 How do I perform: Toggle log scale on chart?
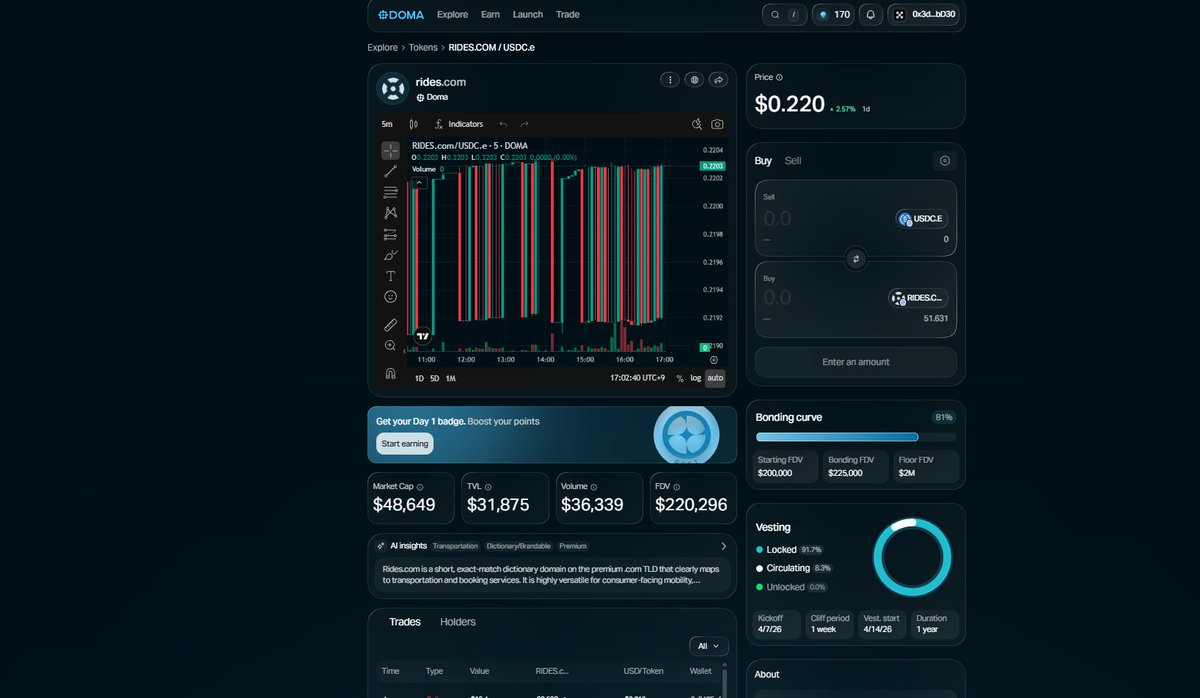[x=695, y=378]
